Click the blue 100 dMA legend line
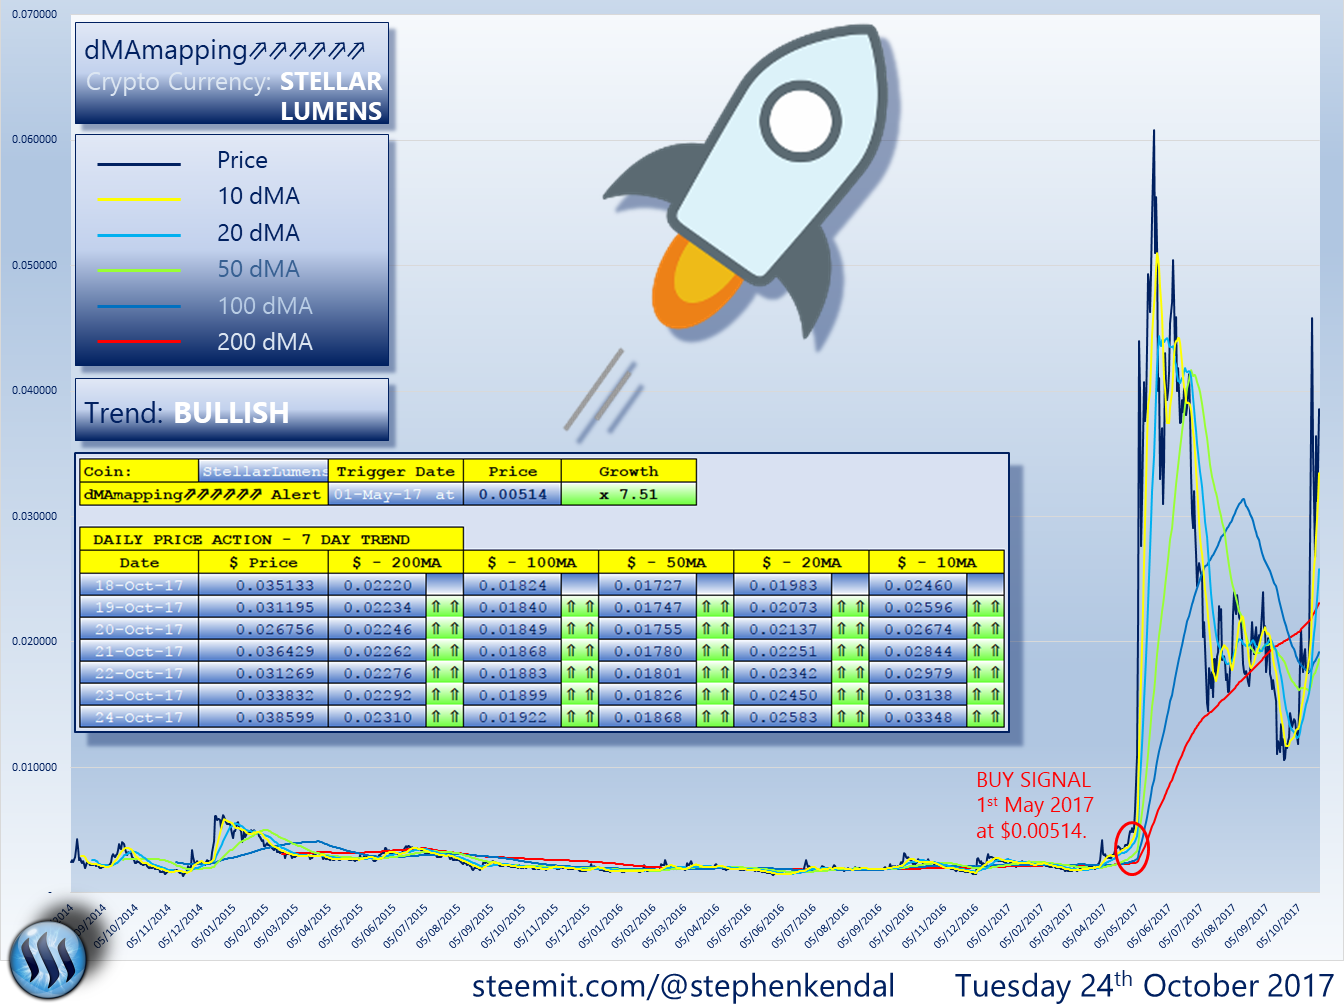 139,306
